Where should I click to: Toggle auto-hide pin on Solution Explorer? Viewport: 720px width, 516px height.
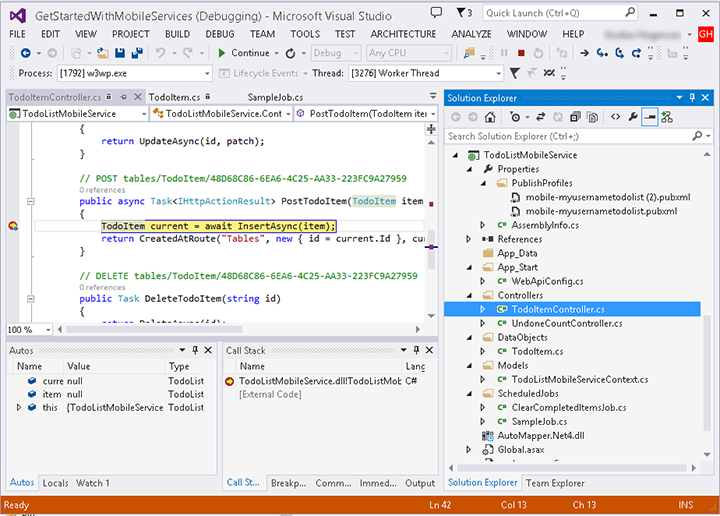click(692, 97)
